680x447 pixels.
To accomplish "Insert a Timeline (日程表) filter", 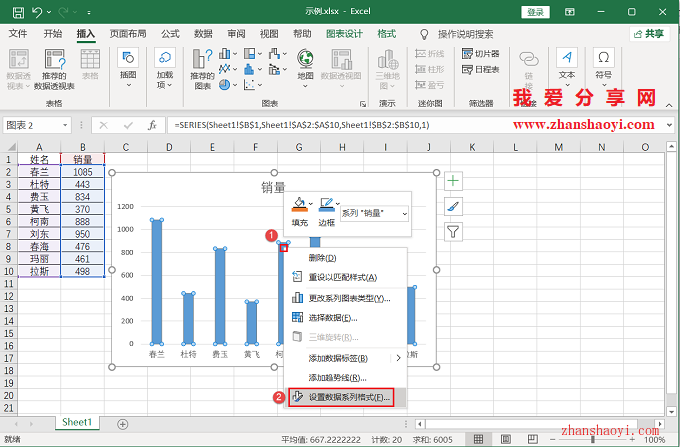I will point(481,69).
